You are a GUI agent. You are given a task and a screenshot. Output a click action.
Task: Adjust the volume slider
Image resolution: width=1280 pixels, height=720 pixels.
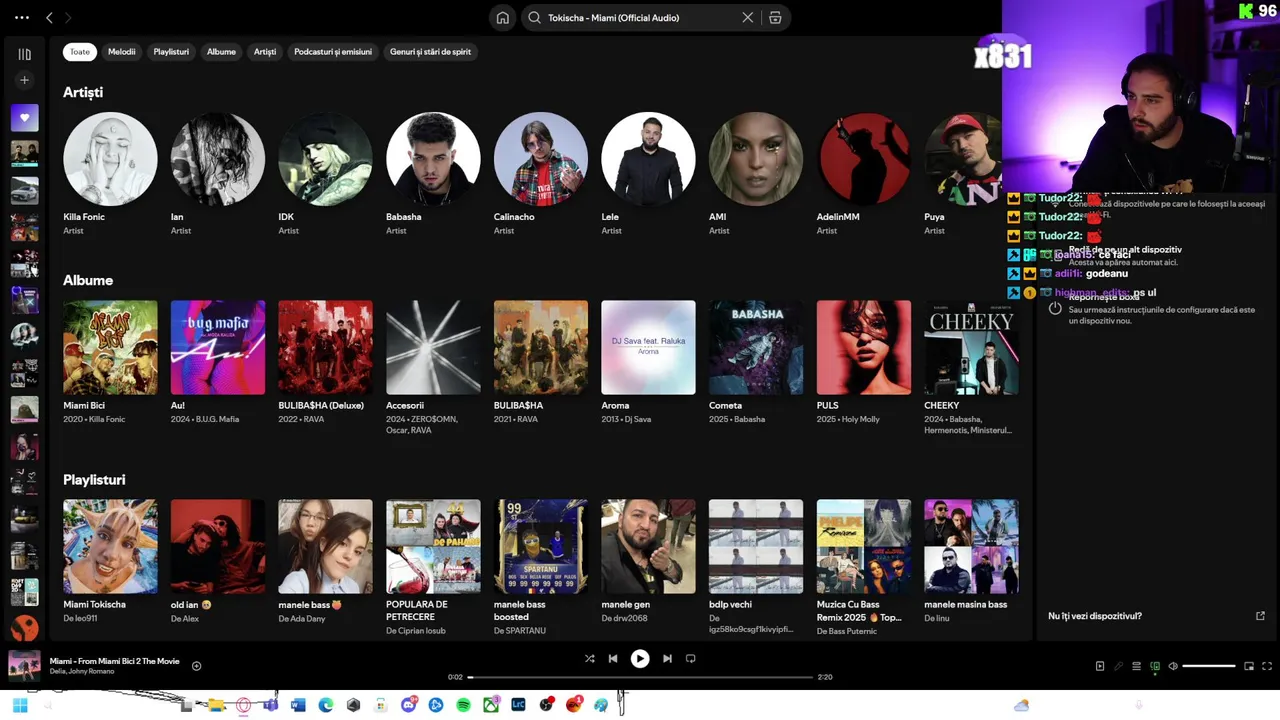1209,666
